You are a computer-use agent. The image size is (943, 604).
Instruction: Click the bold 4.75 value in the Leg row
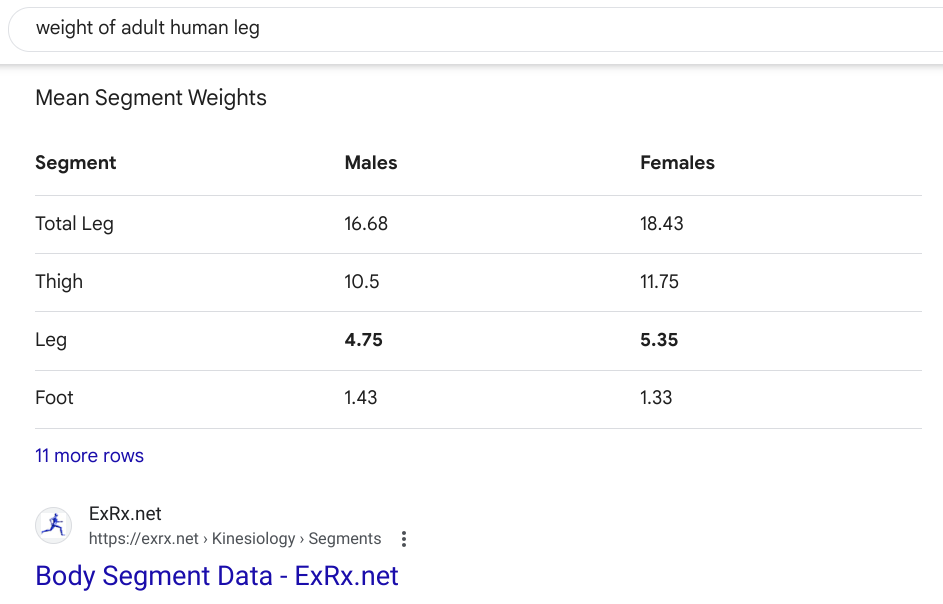coord(363,339)
